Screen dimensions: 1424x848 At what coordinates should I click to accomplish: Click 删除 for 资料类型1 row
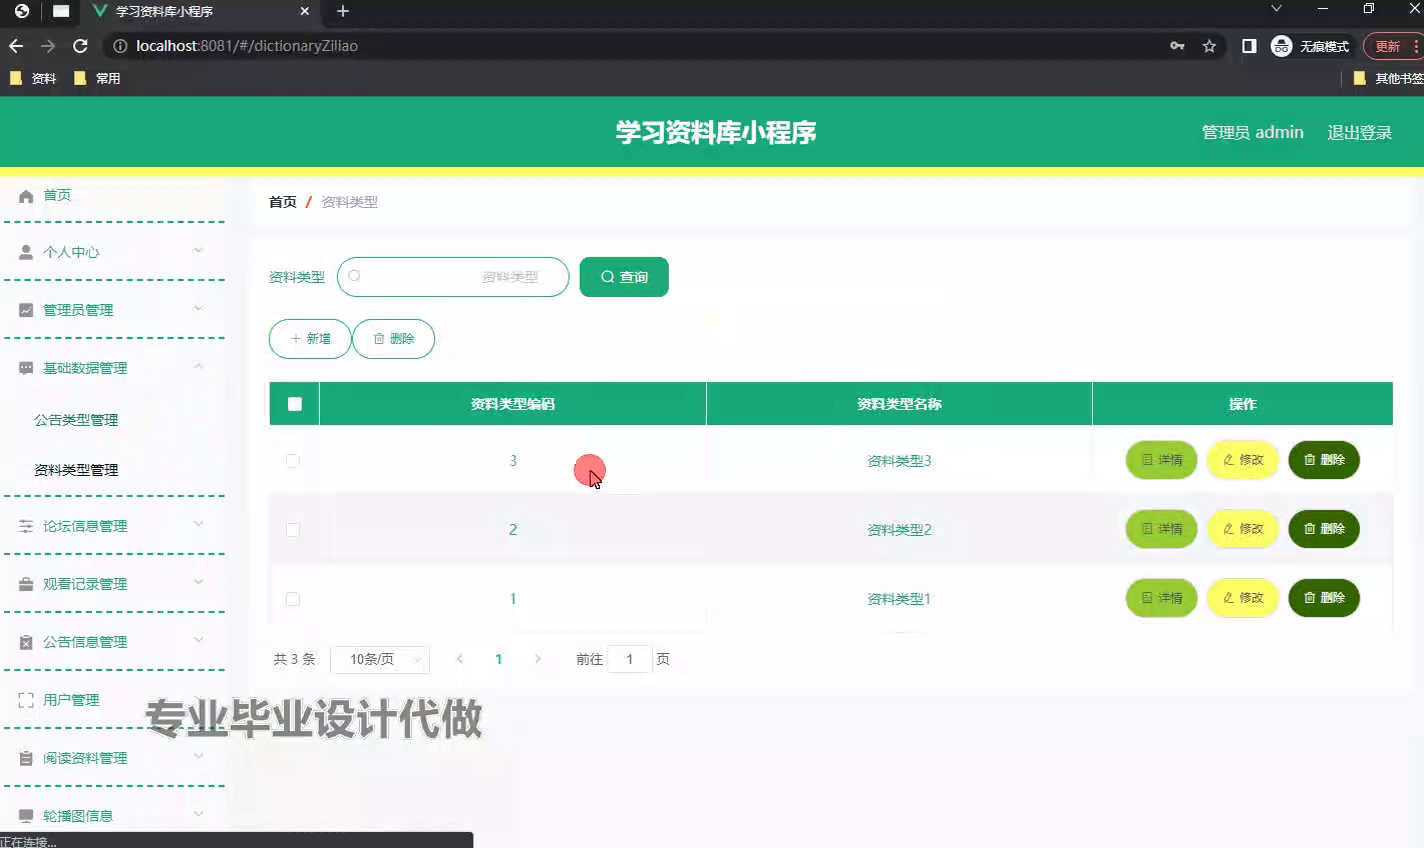click(1324, 598)
